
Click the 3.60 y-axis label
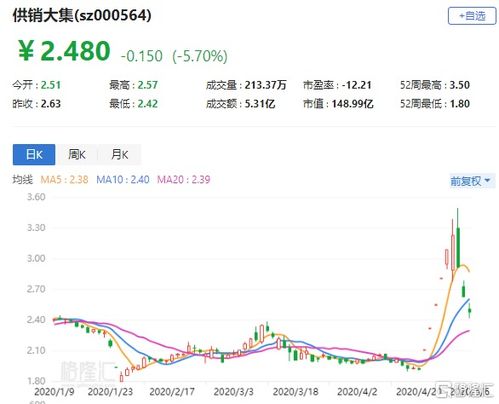coord(36,197)
